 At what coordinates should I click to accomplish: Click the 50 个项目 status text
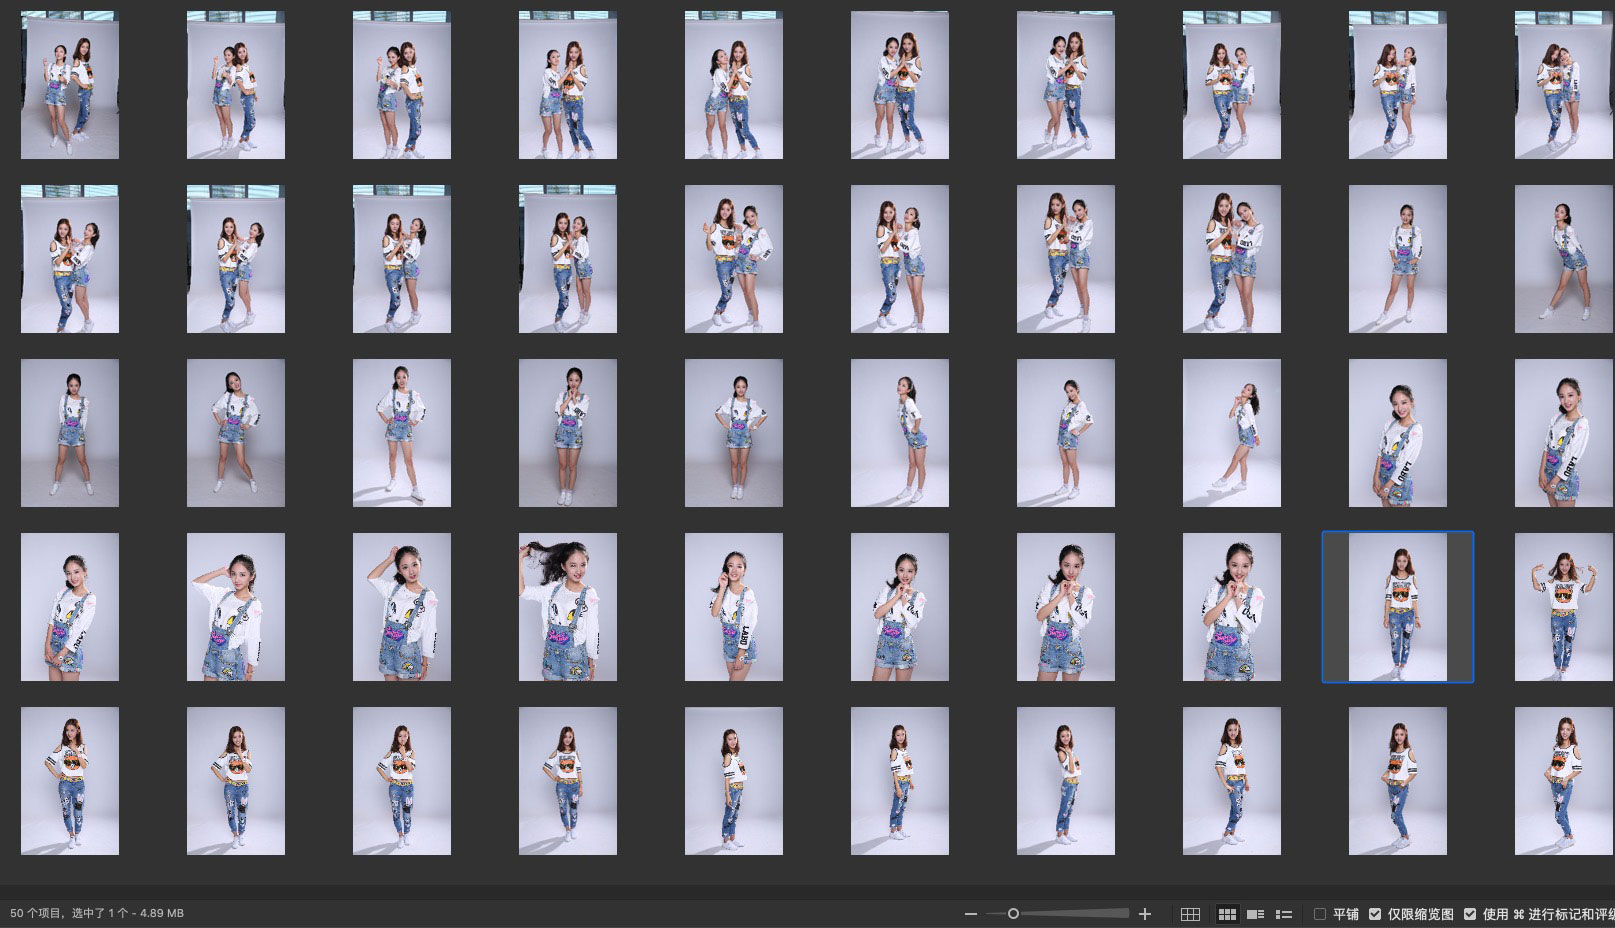[x=38, y=914]
